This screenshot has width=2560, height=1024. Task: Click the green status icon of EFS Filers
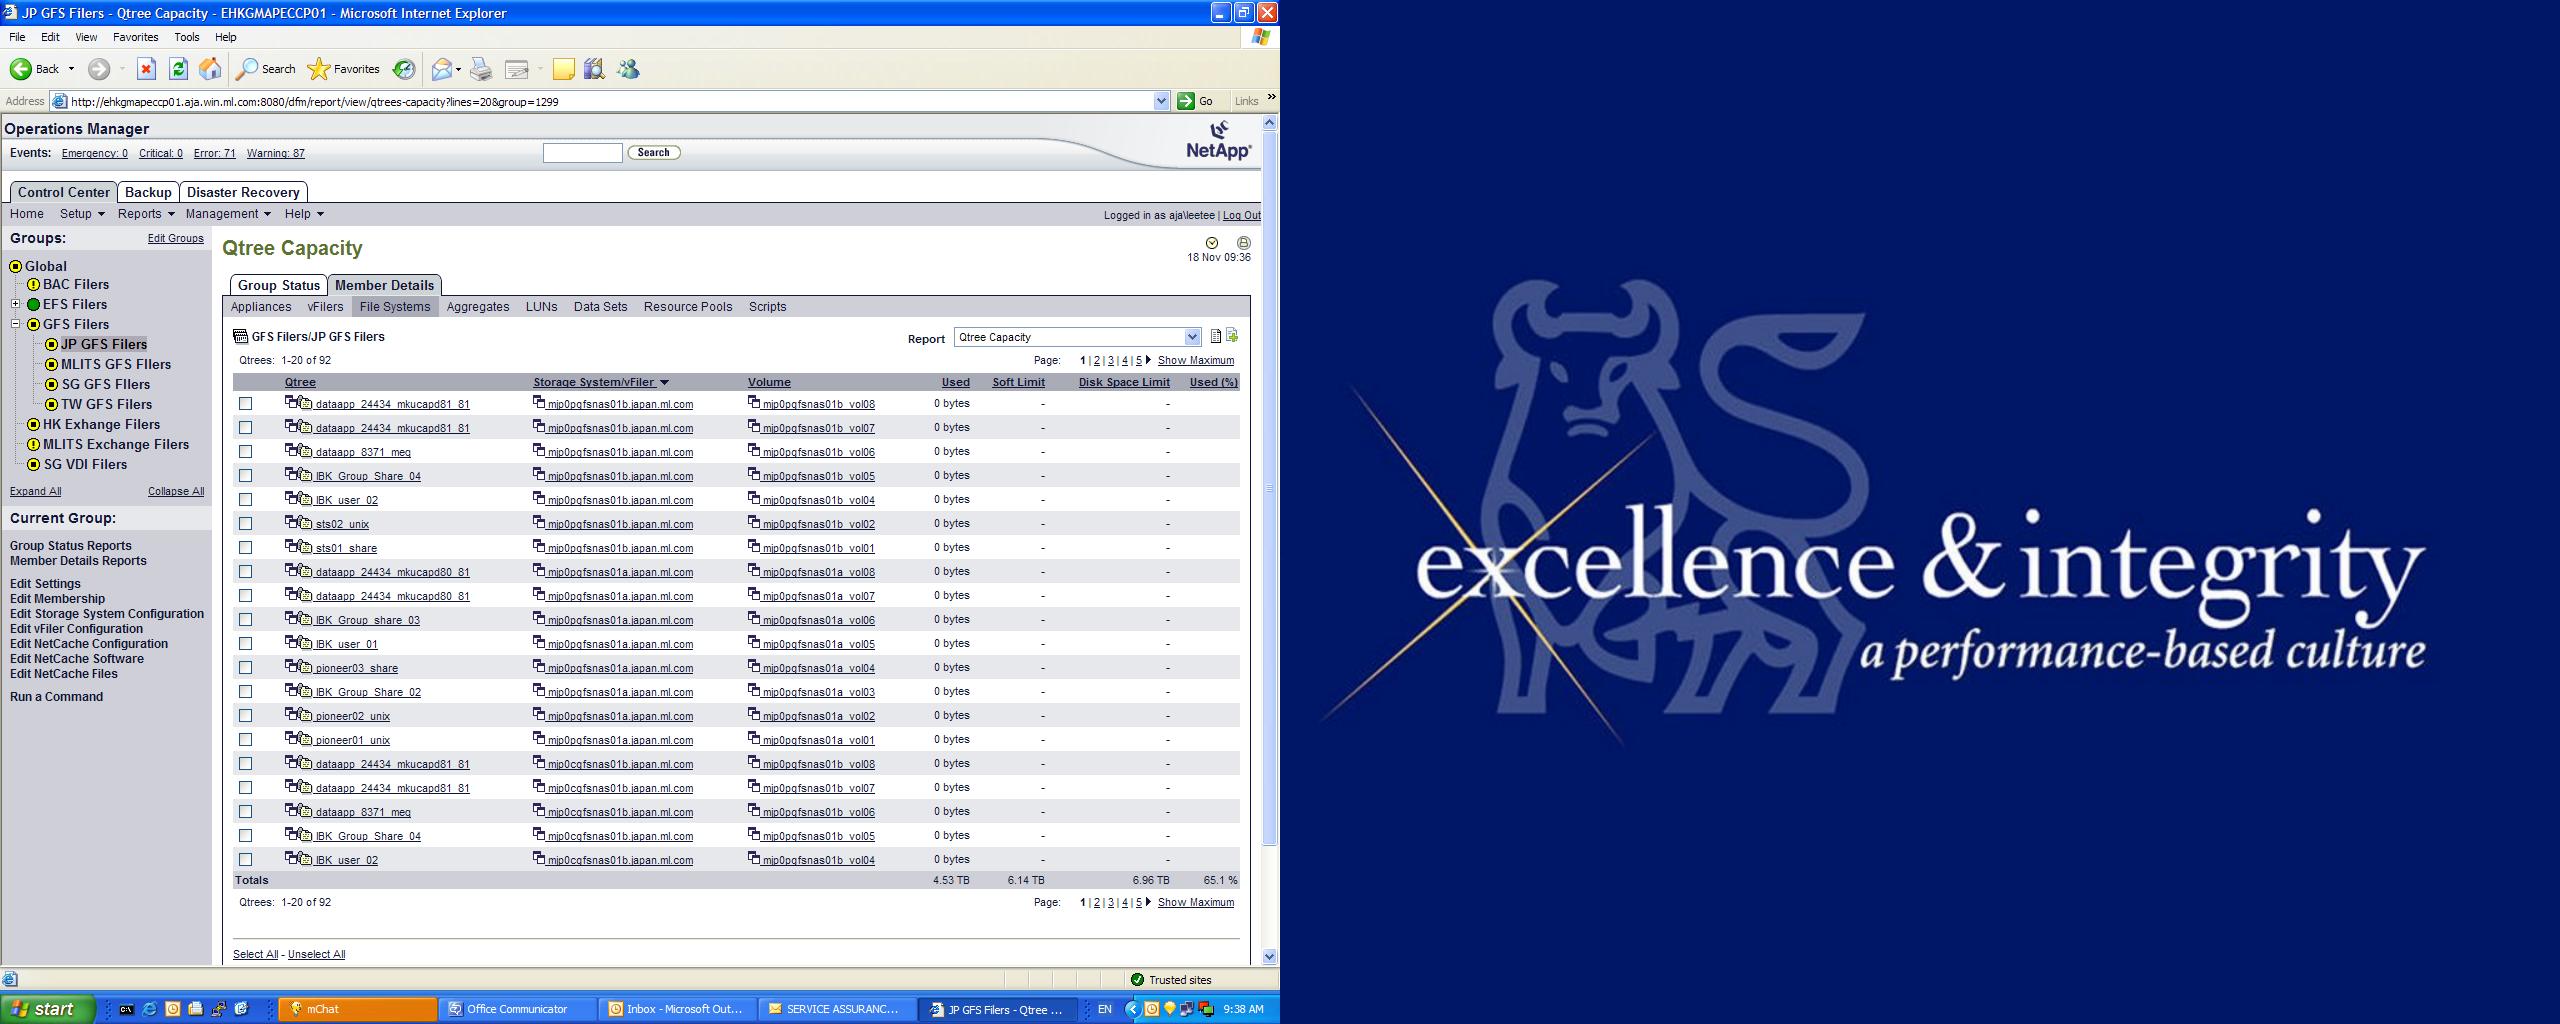point(33,305)
